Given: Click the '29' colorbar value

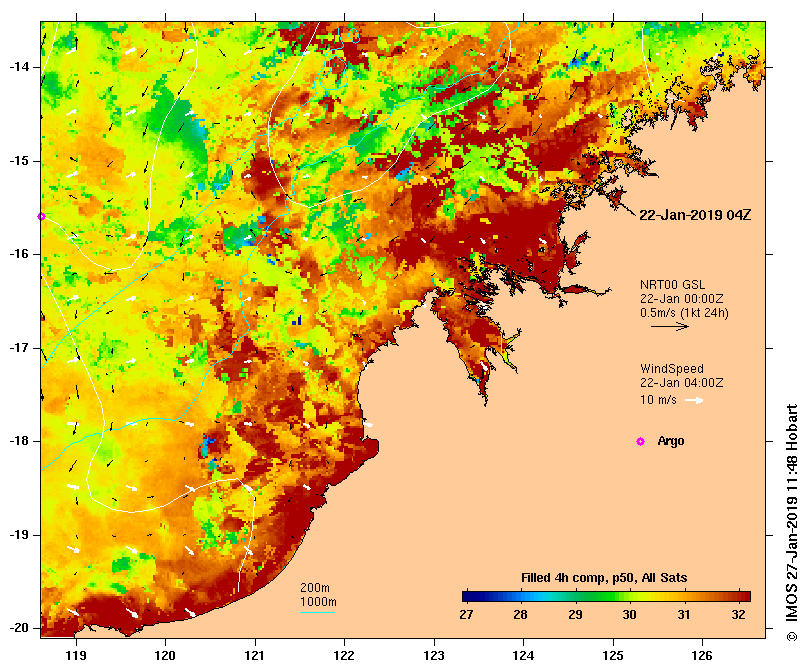Looking at the screenshot, I should 575,615.
